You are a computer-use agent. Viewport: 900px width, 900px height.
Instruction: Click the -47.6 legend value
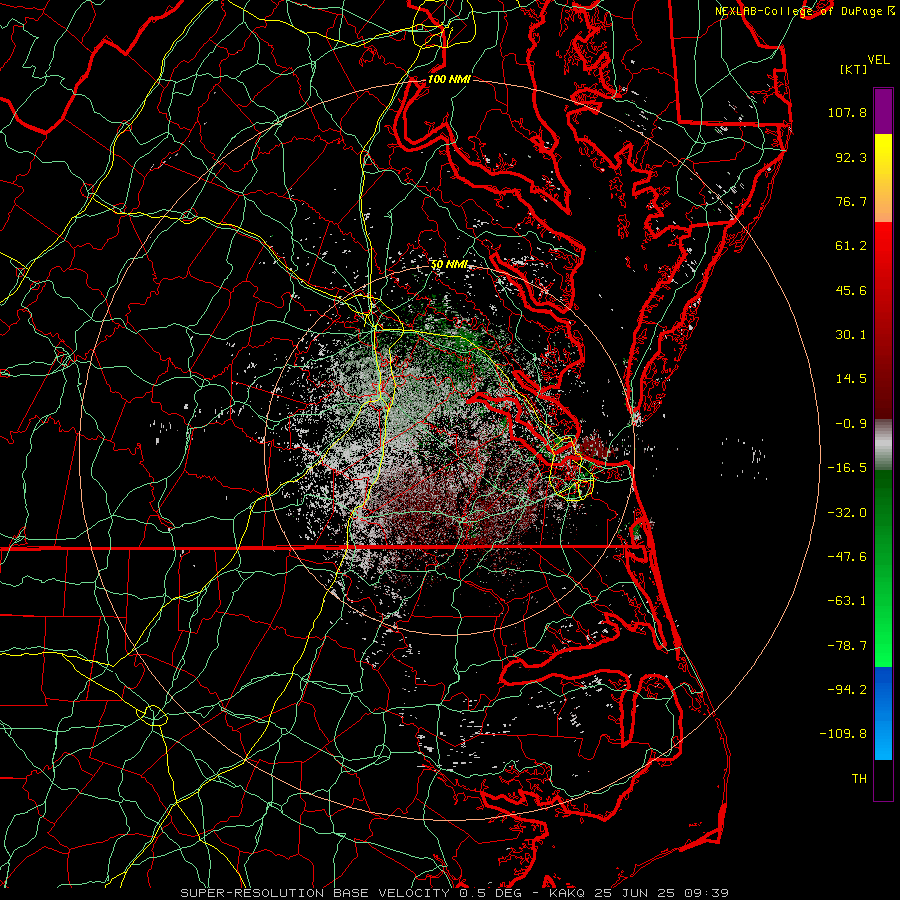(x=847, y=557)
